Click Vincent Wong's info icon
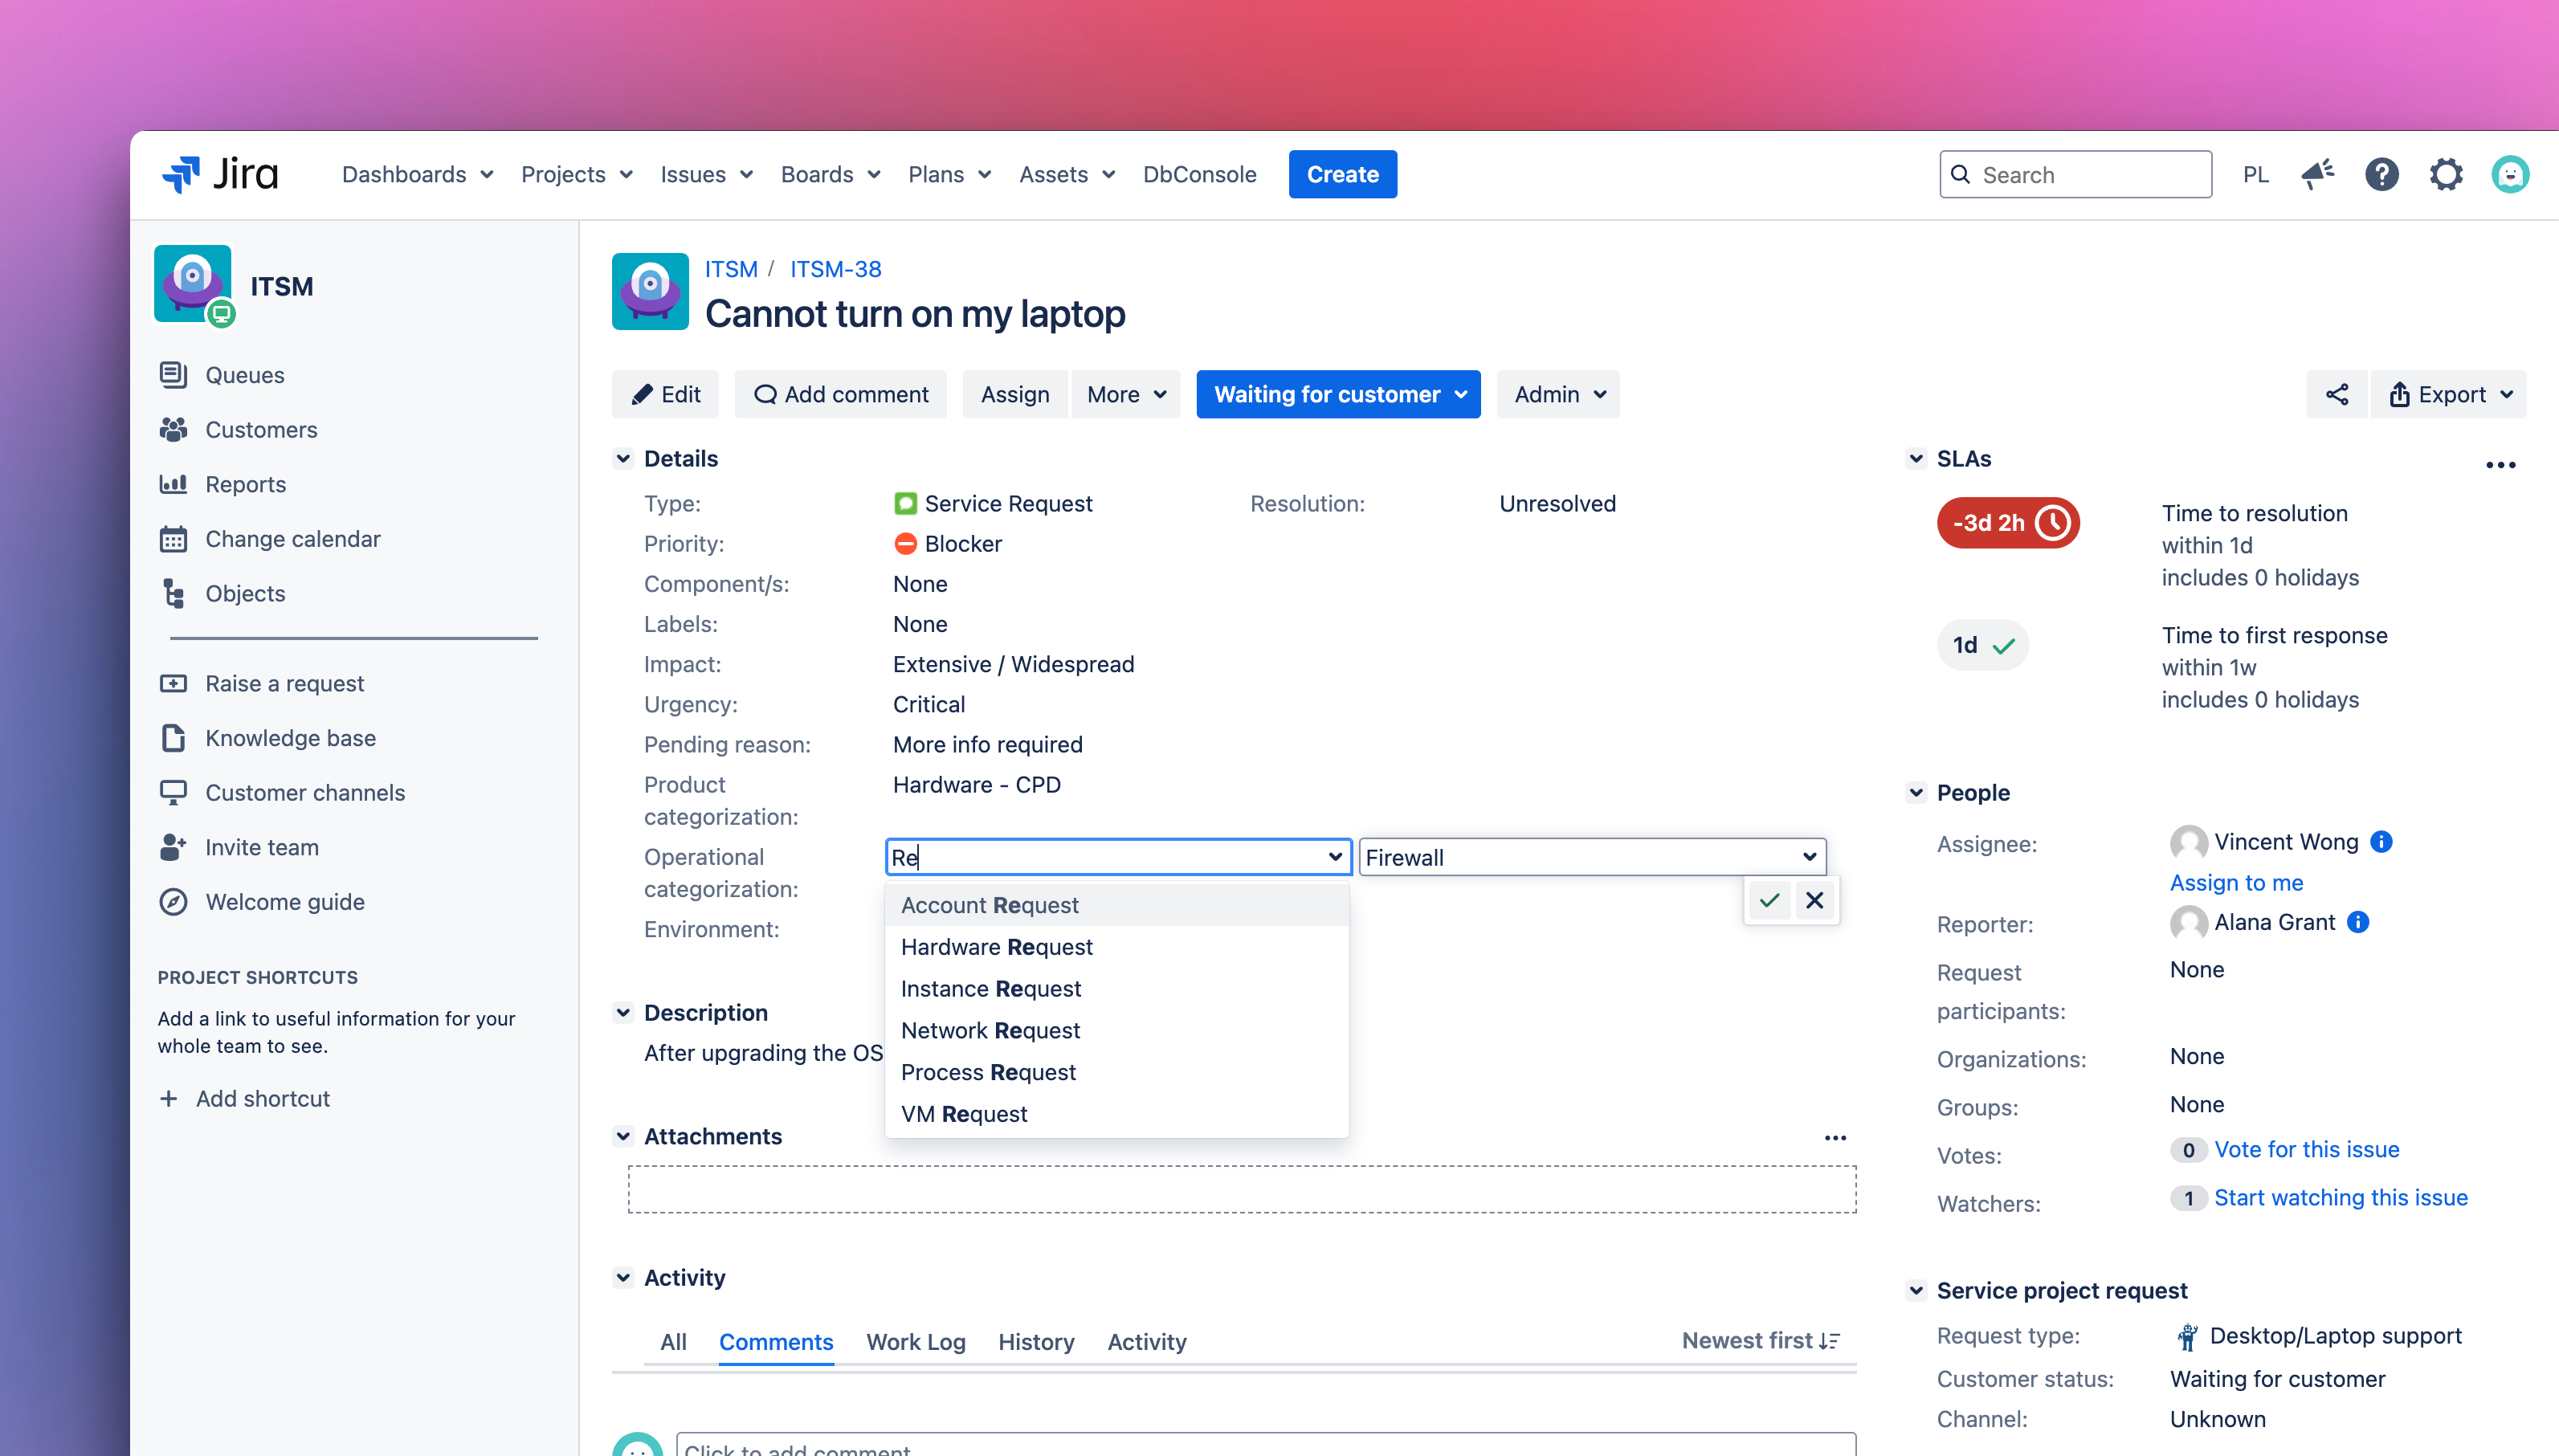The width and height of the screenshot is (2559, 1456). click(2381, 841)
